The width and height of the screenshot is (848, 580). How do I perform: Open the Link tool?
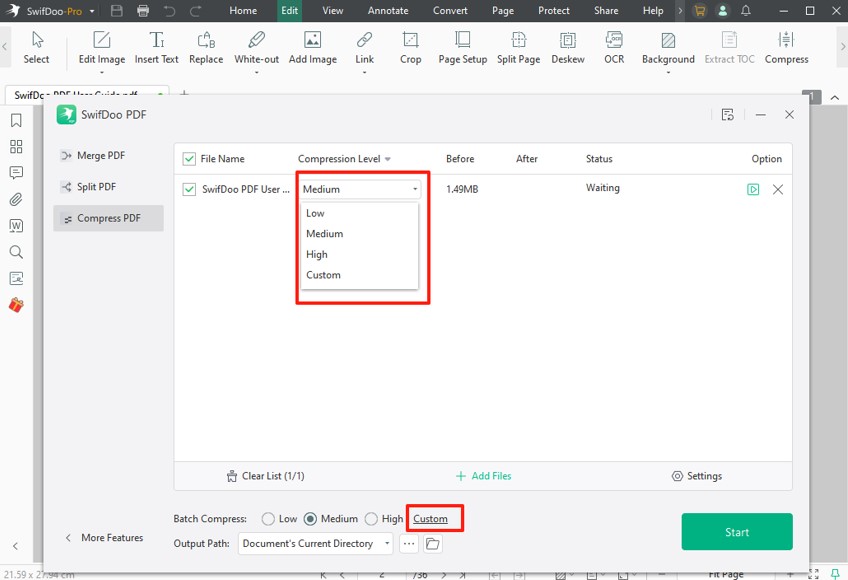365,48
